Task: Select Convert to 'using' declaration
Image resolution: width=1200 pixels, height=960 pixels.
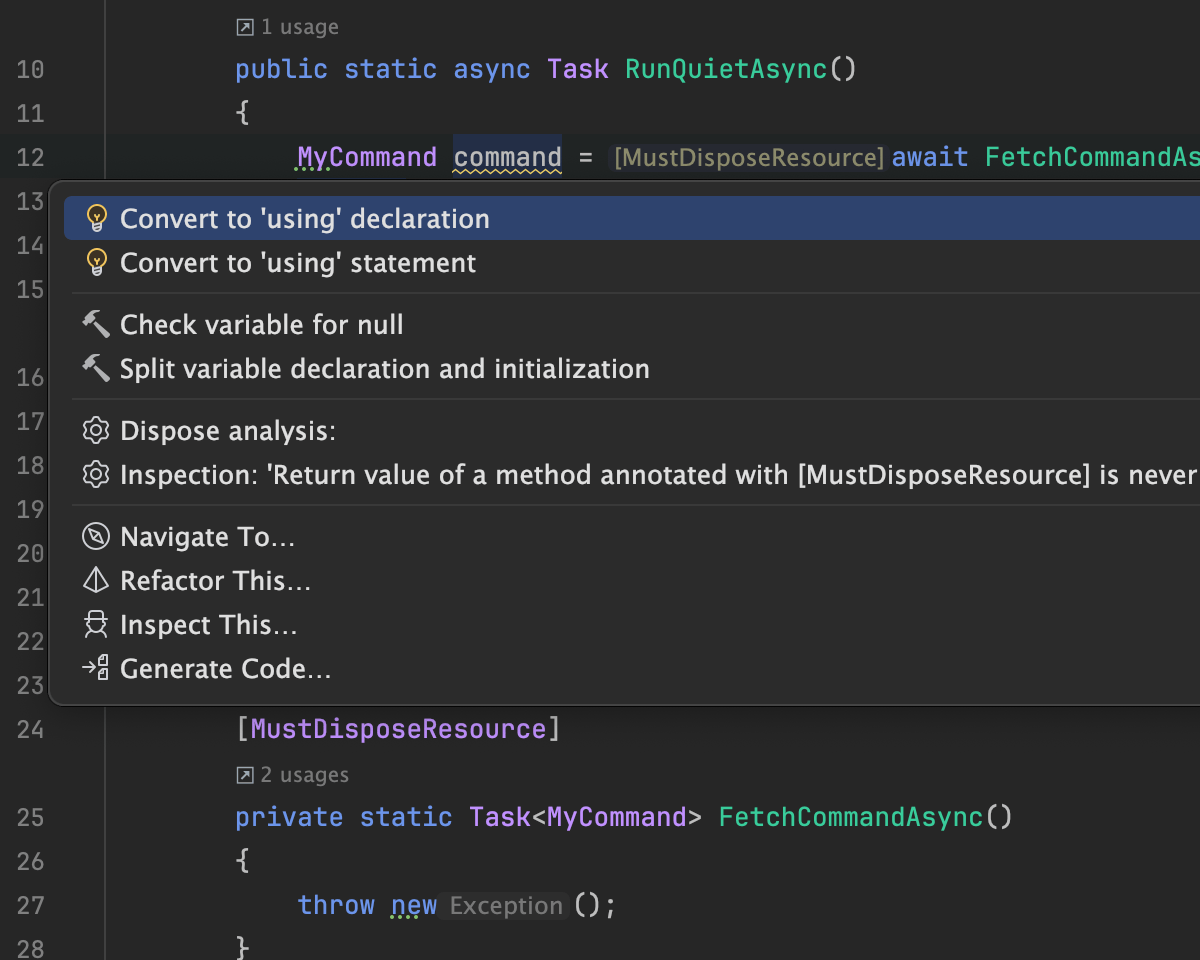Action: [x=305, y=219]
